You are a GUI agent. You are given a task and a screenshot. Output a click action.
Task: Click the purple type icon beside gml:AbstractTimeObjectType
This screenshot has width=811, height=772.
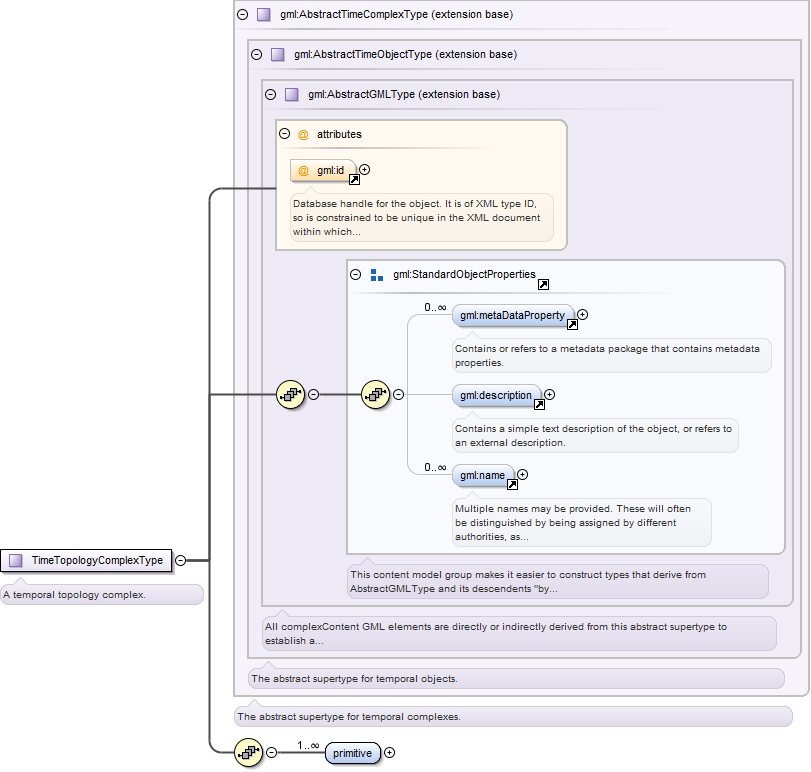click(x=278, y=54)
